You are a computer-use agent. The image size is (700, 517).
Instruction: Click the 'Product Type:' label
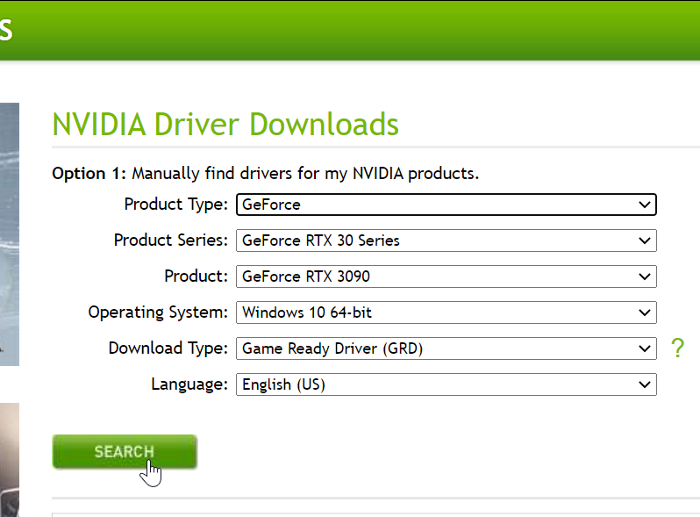coord(176,204)
